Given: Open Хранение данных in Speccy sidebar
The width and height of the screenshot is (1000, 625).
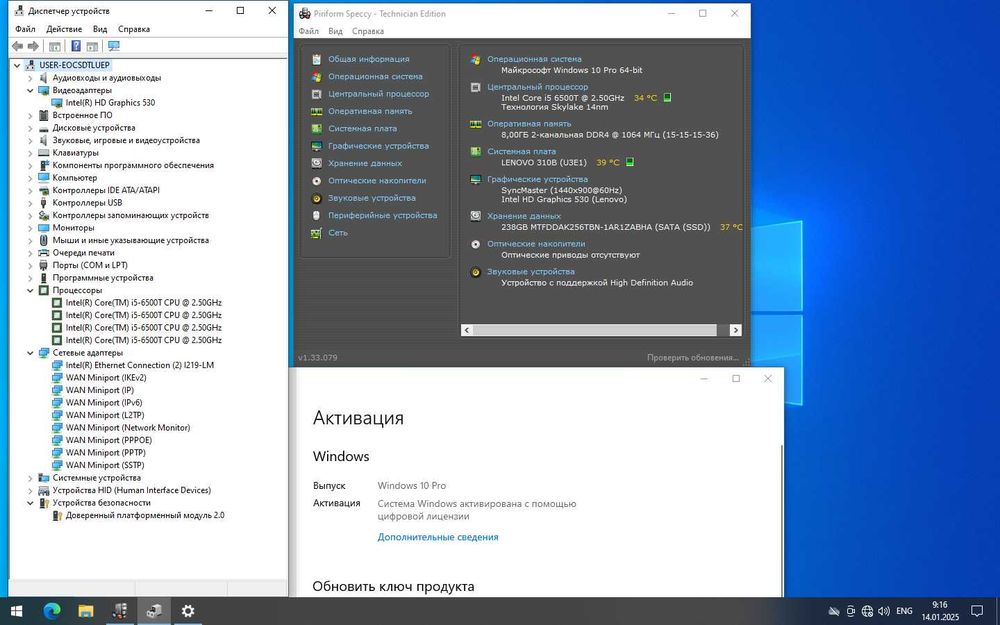Looking at the screenshot, I should coord(365,163).
